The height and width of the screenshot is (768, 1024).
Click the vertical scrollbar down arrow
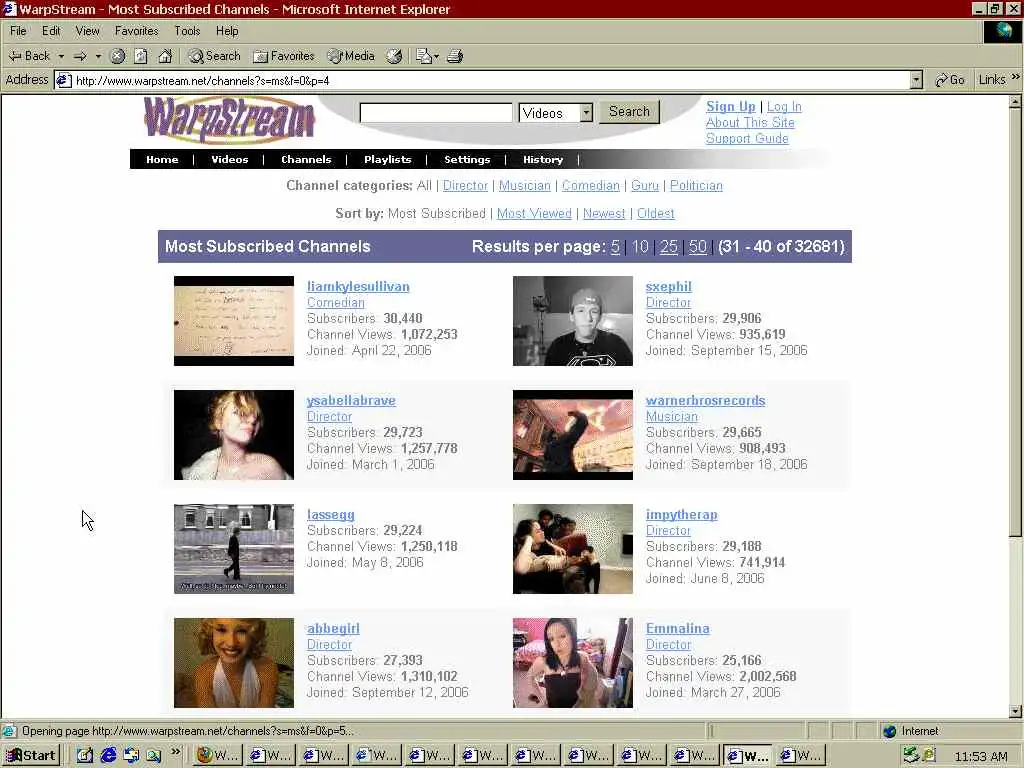[1016, 711]
